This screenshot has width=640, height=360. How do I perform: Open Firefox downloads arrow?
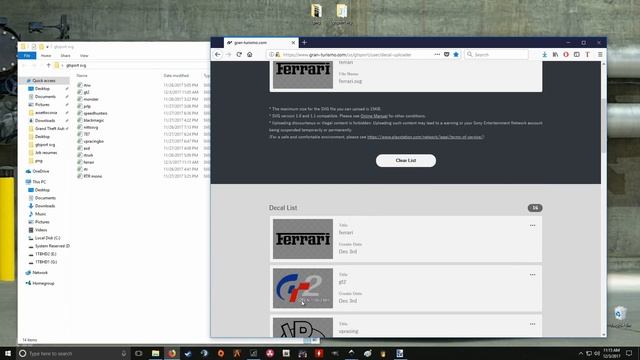coord(544,54)
